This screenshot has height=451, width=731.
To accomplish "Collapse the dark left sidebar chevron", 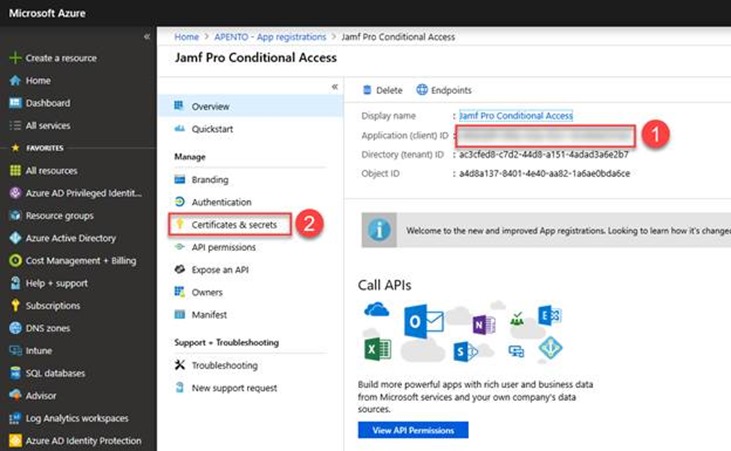I will (147, 36).
